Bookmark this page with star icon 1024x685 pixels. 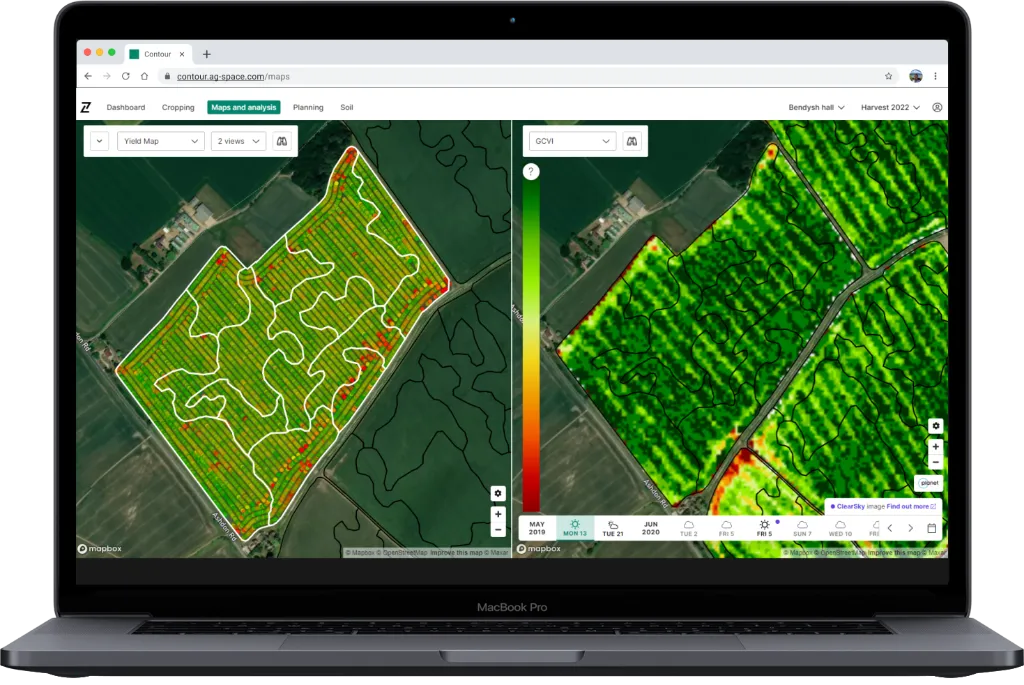click(x=888, y=76)
